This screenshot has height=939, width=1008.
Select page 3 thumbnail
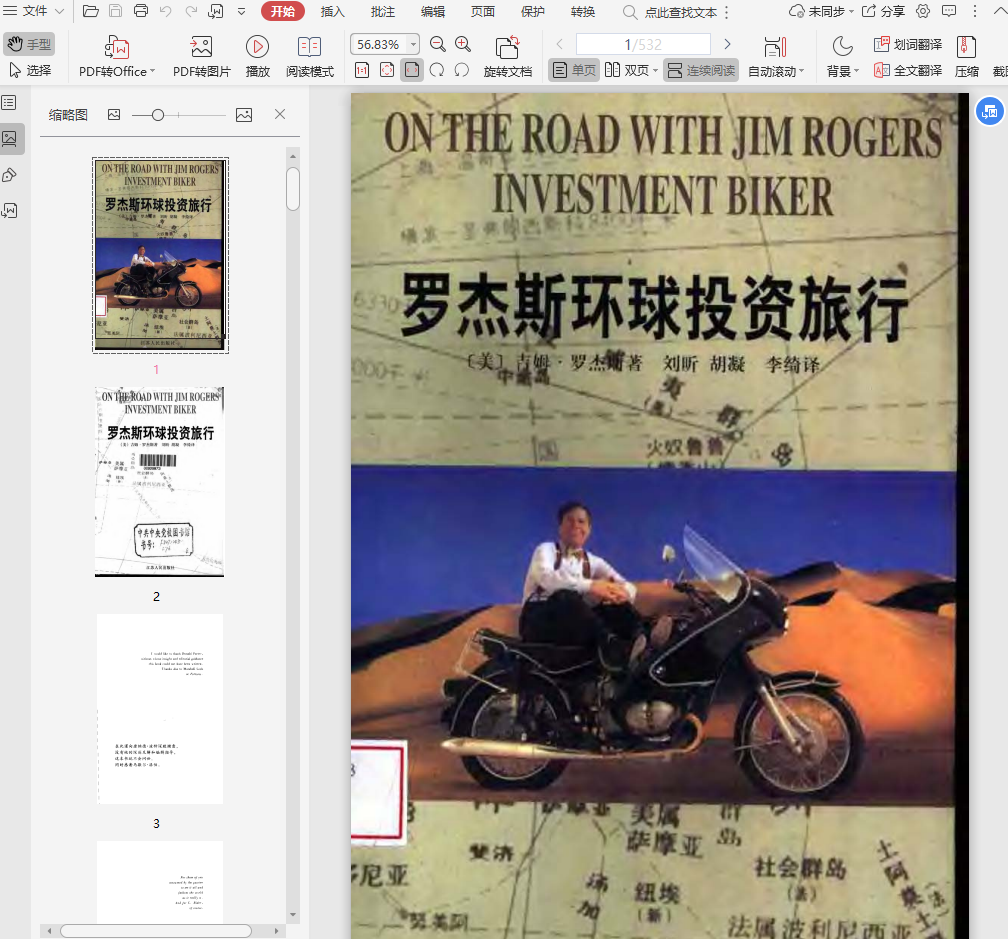tap(160, 709)
